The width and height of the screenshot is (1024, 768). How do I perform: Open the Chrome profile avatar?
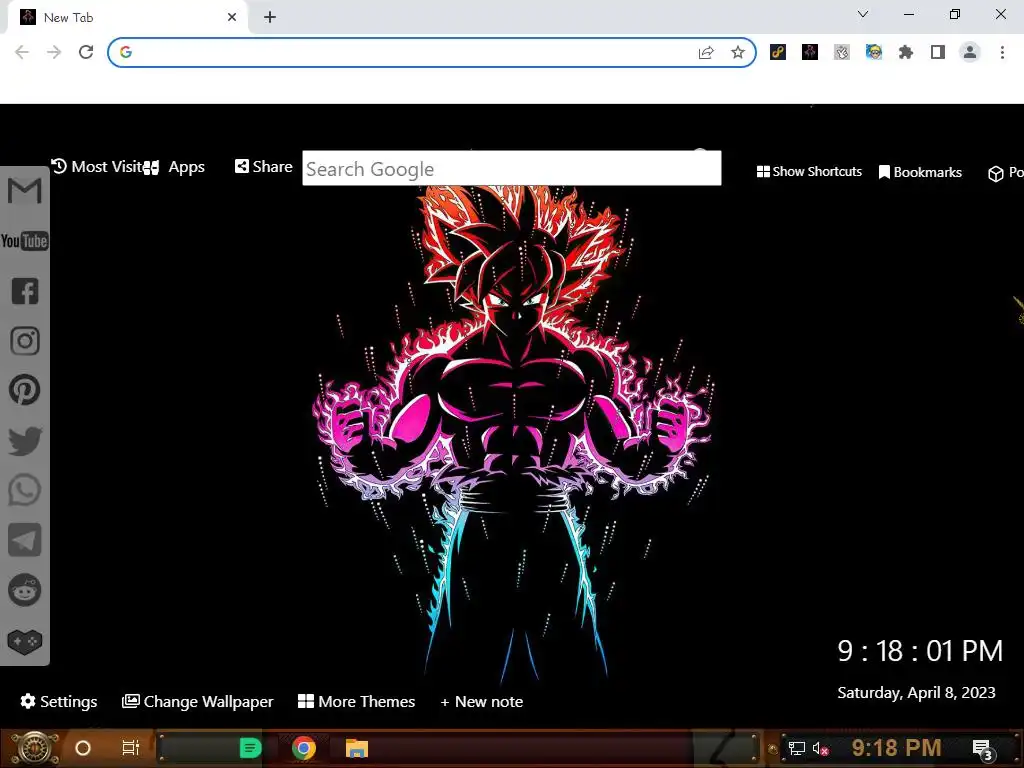point(970,52)
